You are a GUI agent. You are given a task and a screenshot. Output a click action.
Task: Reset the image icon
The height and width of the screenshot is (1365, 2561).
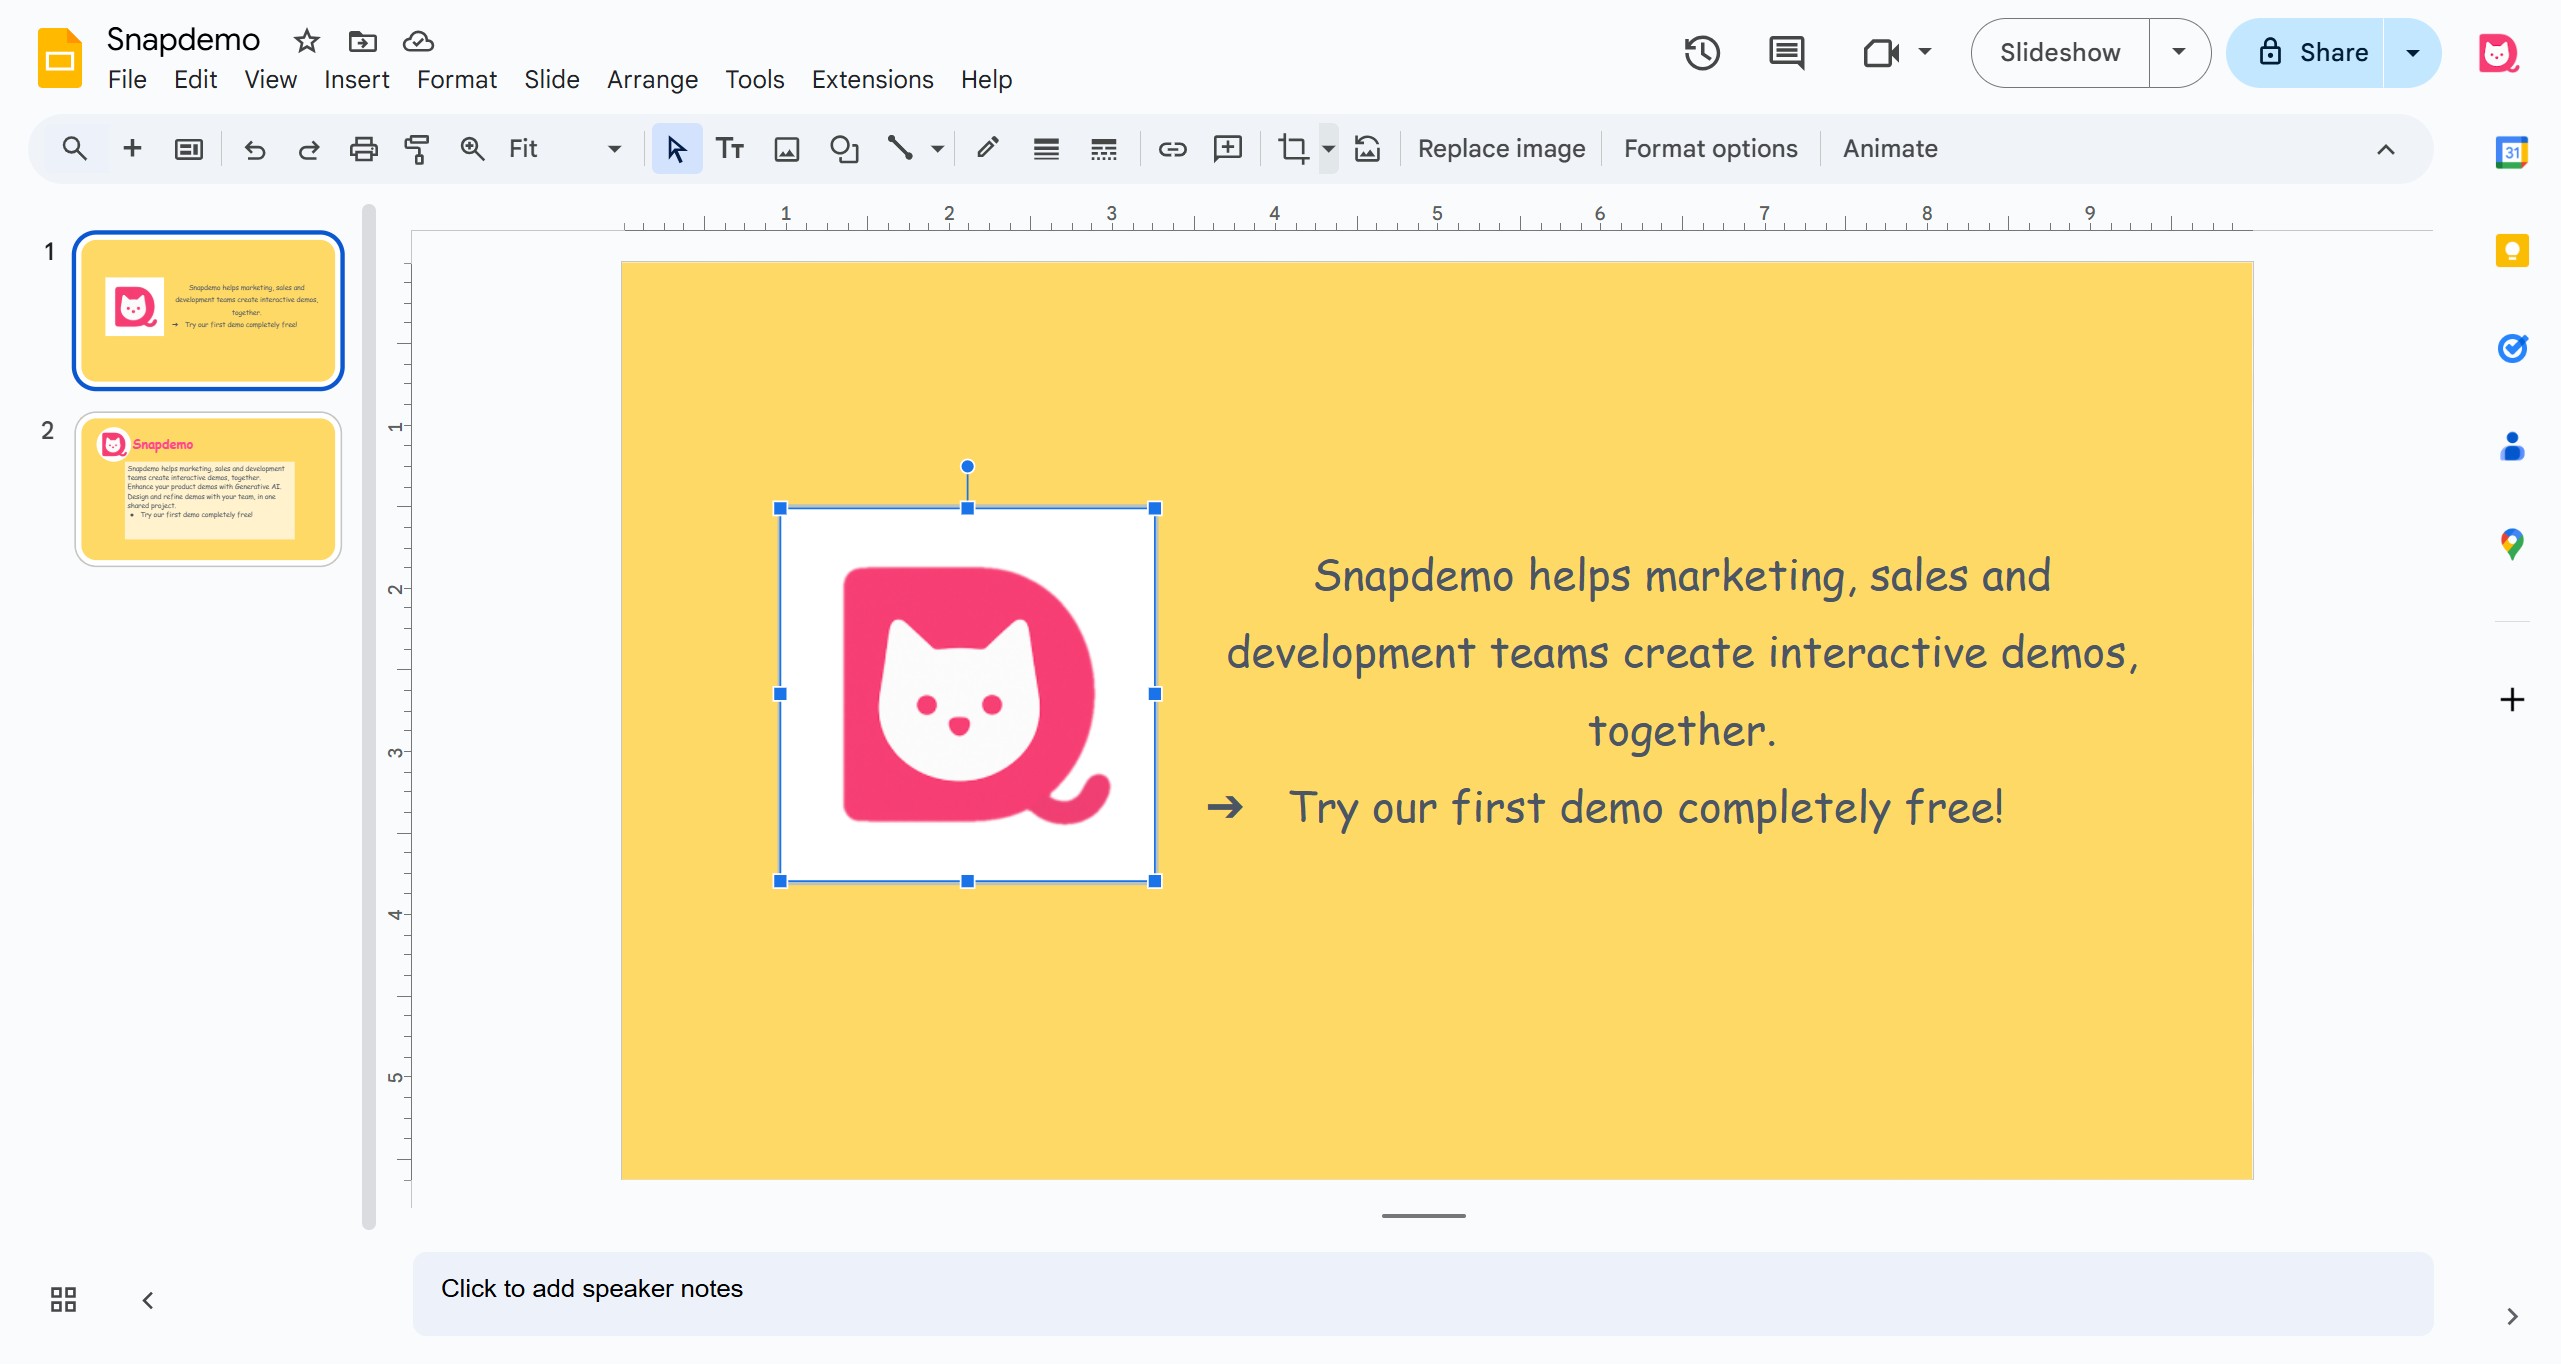[1367, 149]
